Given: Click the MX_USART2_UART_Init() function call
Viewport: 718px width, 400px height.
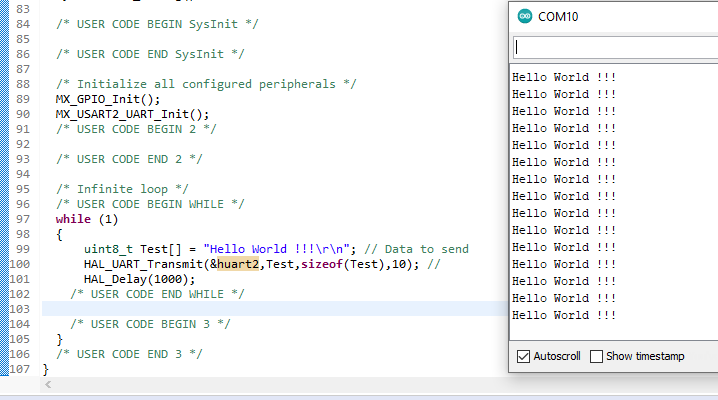Looking at the screenshot, I should pyautogui.click(x=132, y=114).
